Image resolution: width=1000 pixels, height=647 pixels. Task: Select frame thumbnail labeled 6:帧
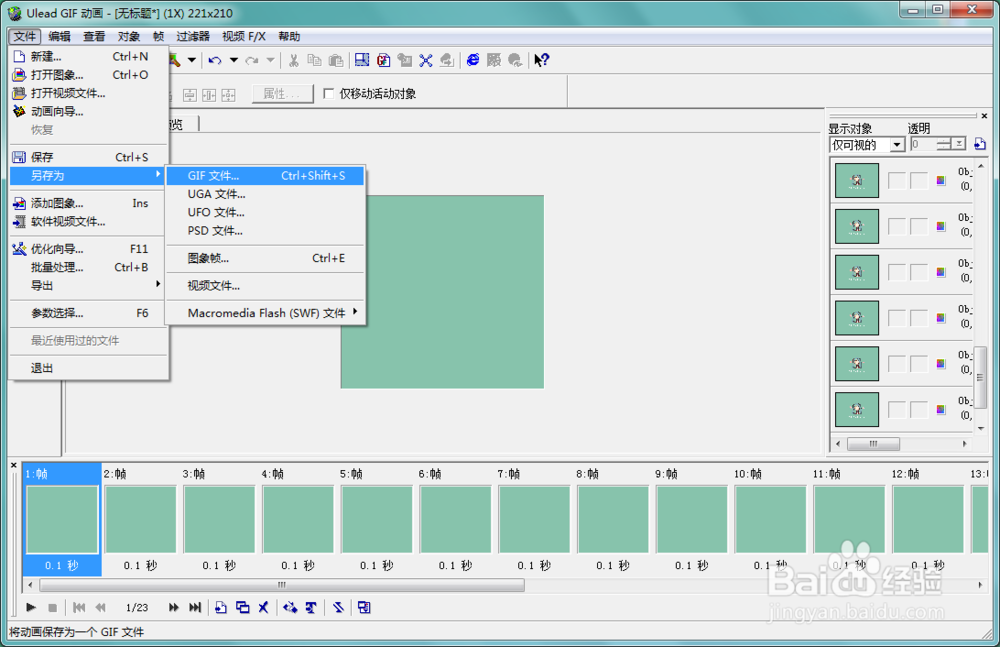[455, 519]
